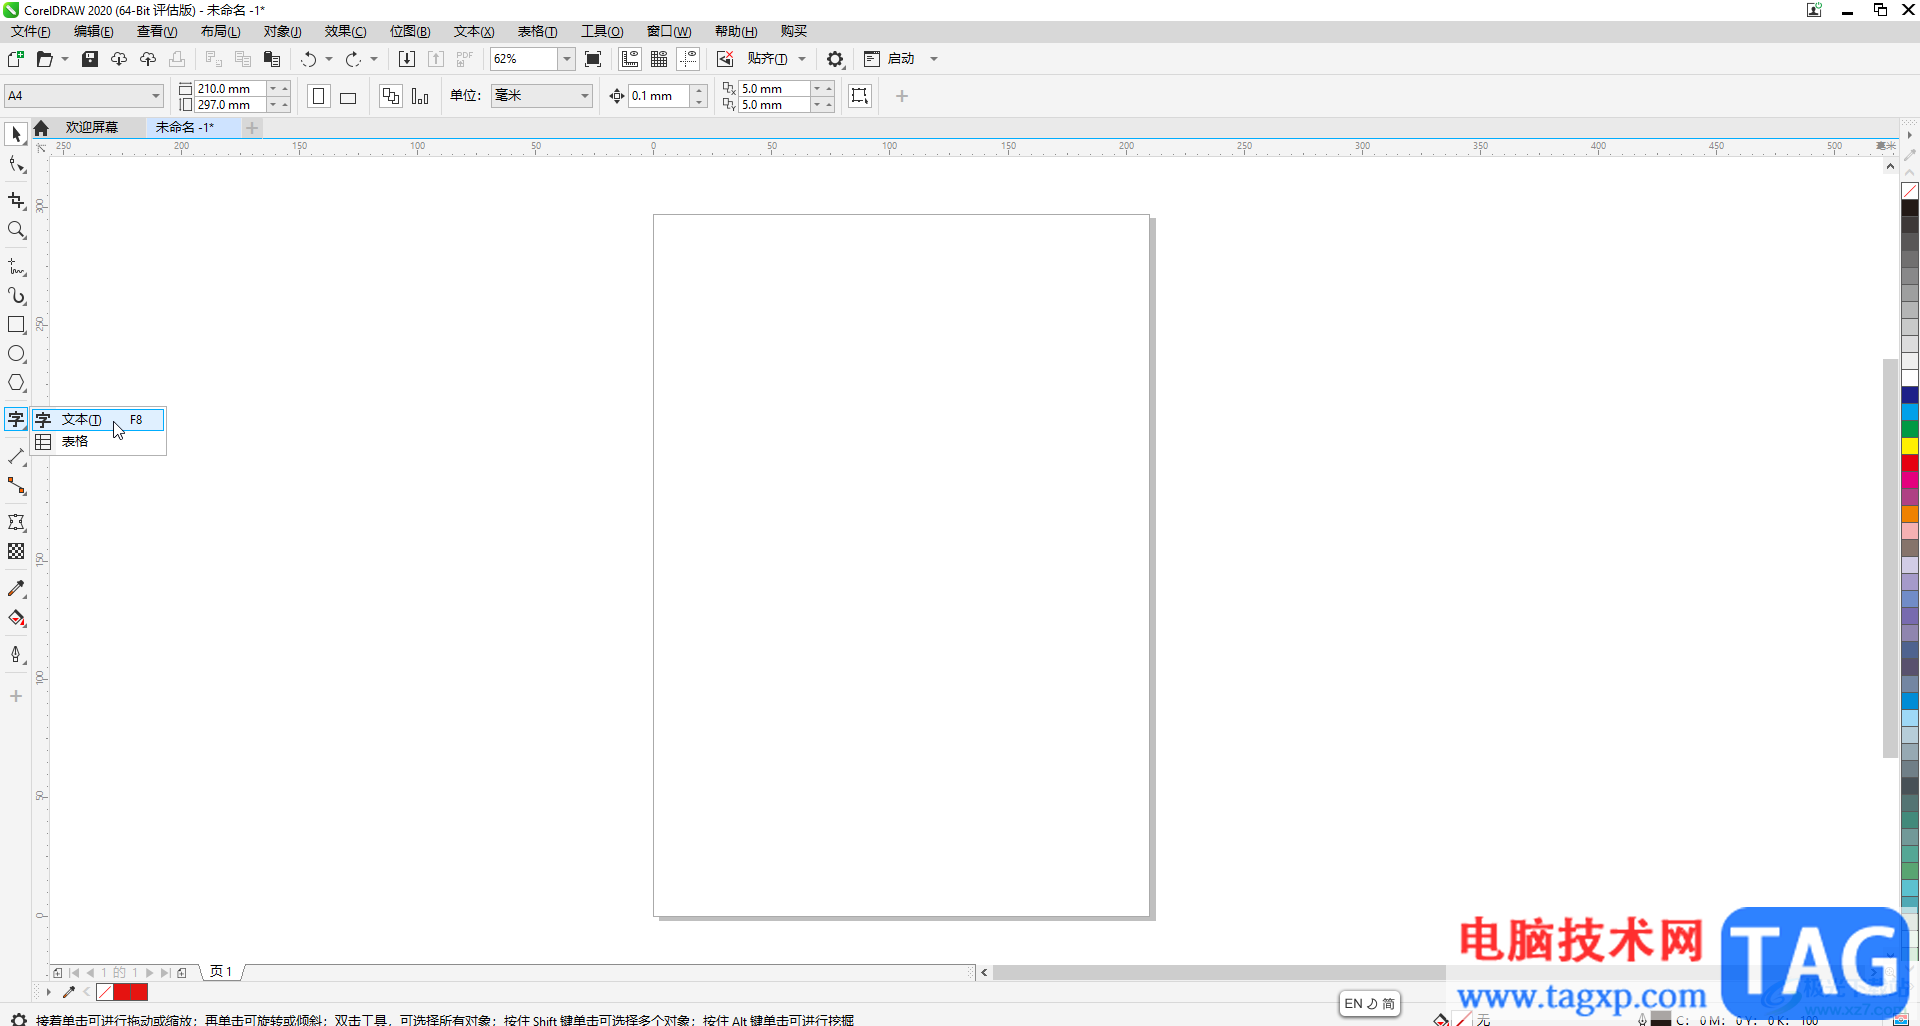1920x1026 pixels.
Task: Select the Ellipse tool
Action: pyautogui.click(x=16, y=354)
